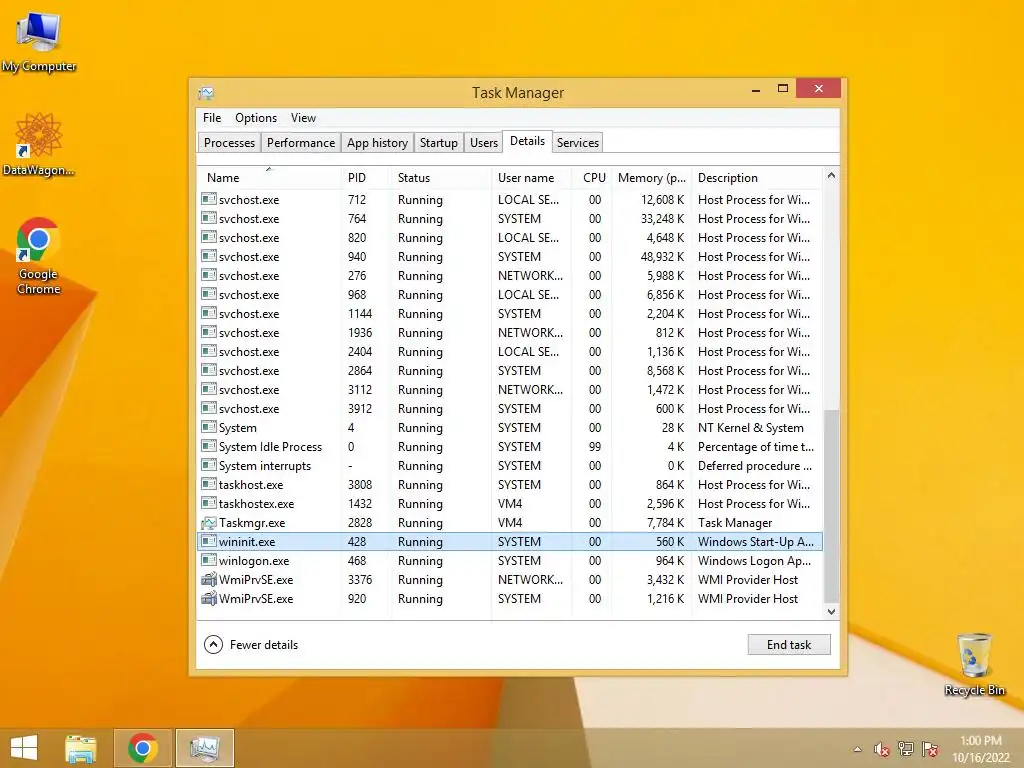This screenshot has height=768, width=1024.
Task: Open File Explorer from the taskbar
Action: [81, 748]
